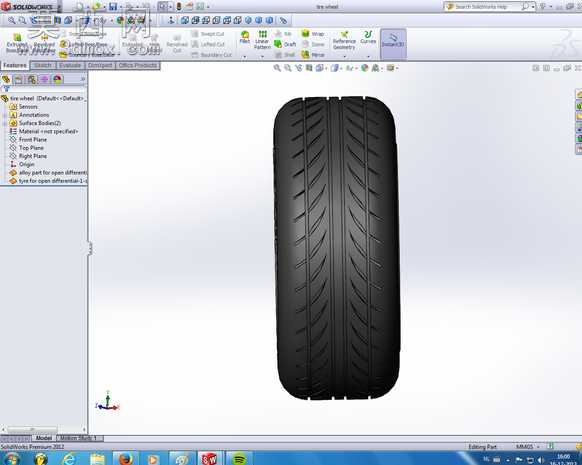Click the filter funnel icon in tree
Viewport: 582px width, 465px height.
(x=6, y=89)
